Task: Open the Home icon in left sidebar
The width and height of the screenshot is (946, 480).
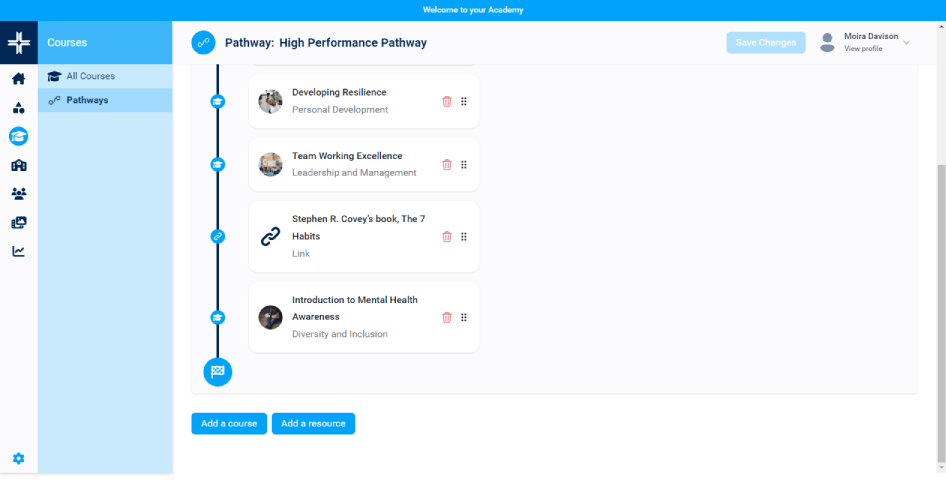Action: click(18, 79)
